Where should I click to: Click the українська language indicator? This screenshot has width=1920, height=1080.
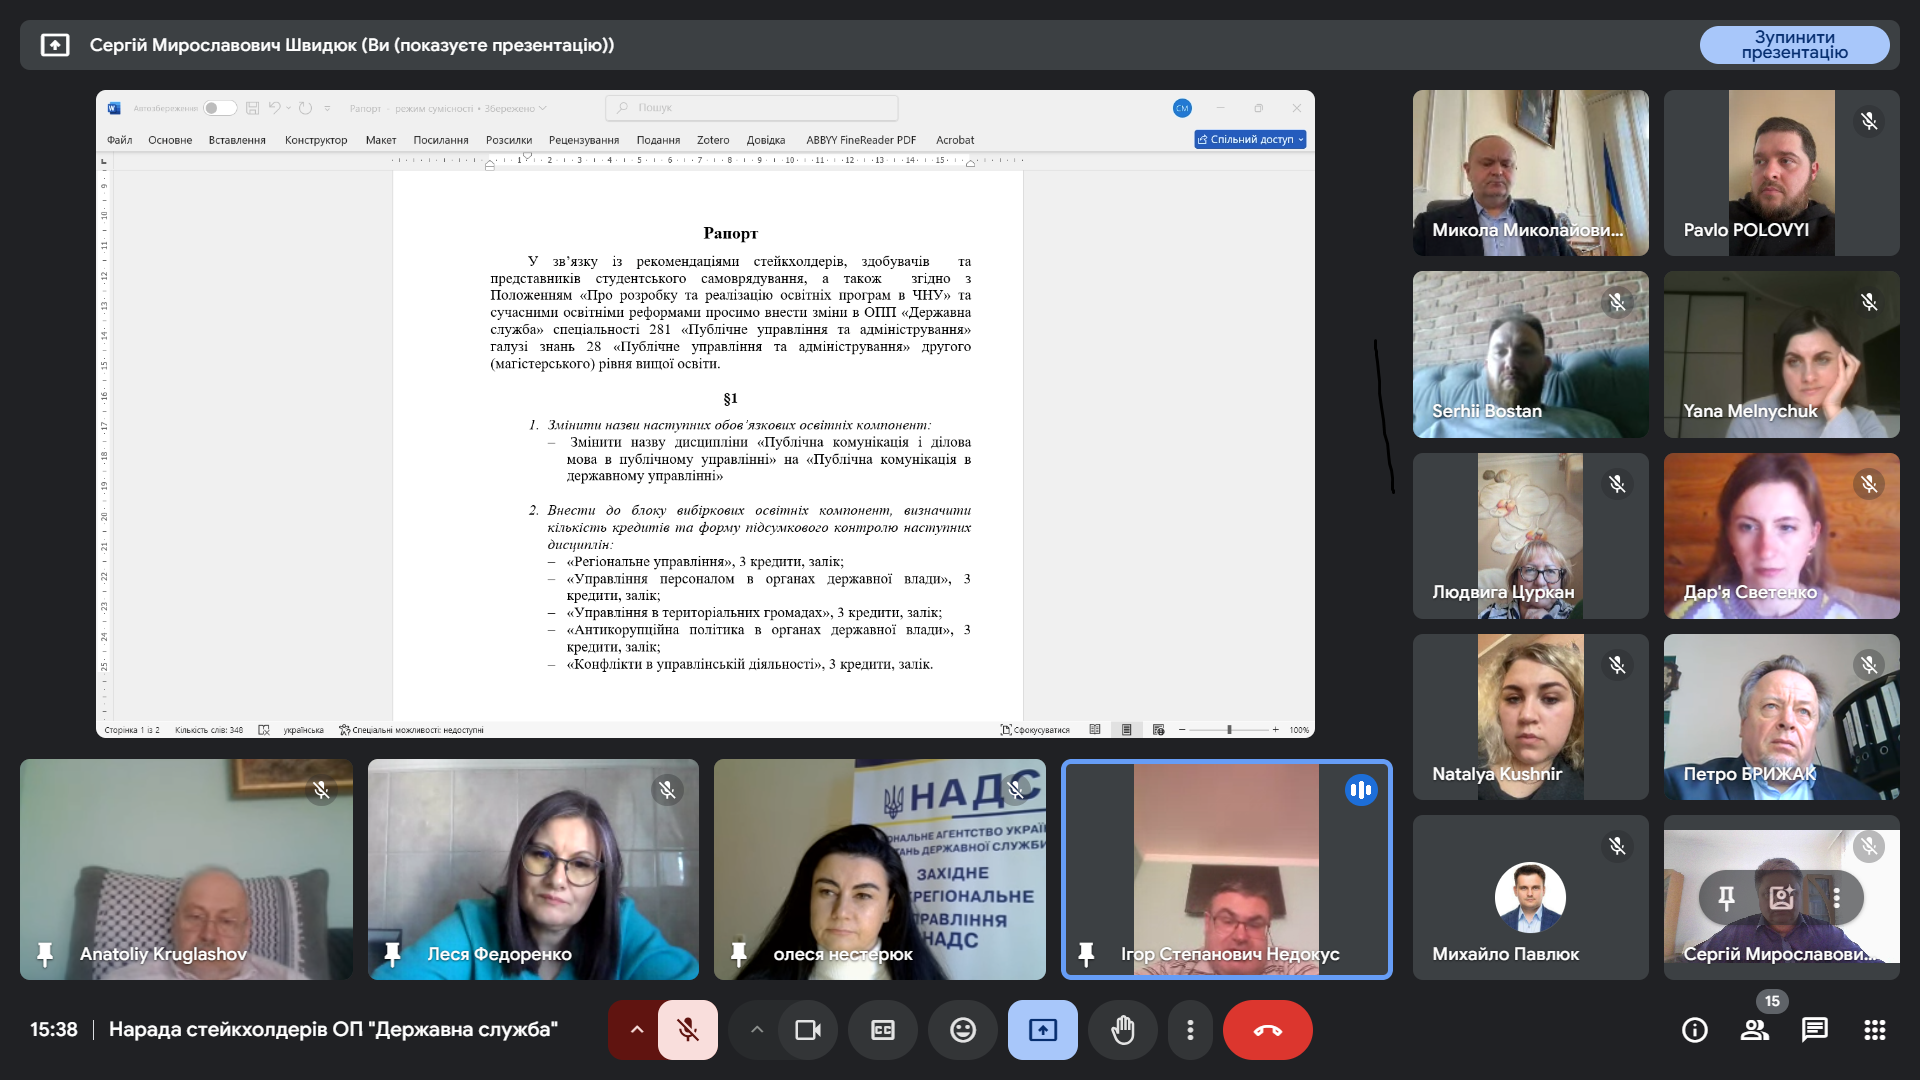[x=304, y=730]
